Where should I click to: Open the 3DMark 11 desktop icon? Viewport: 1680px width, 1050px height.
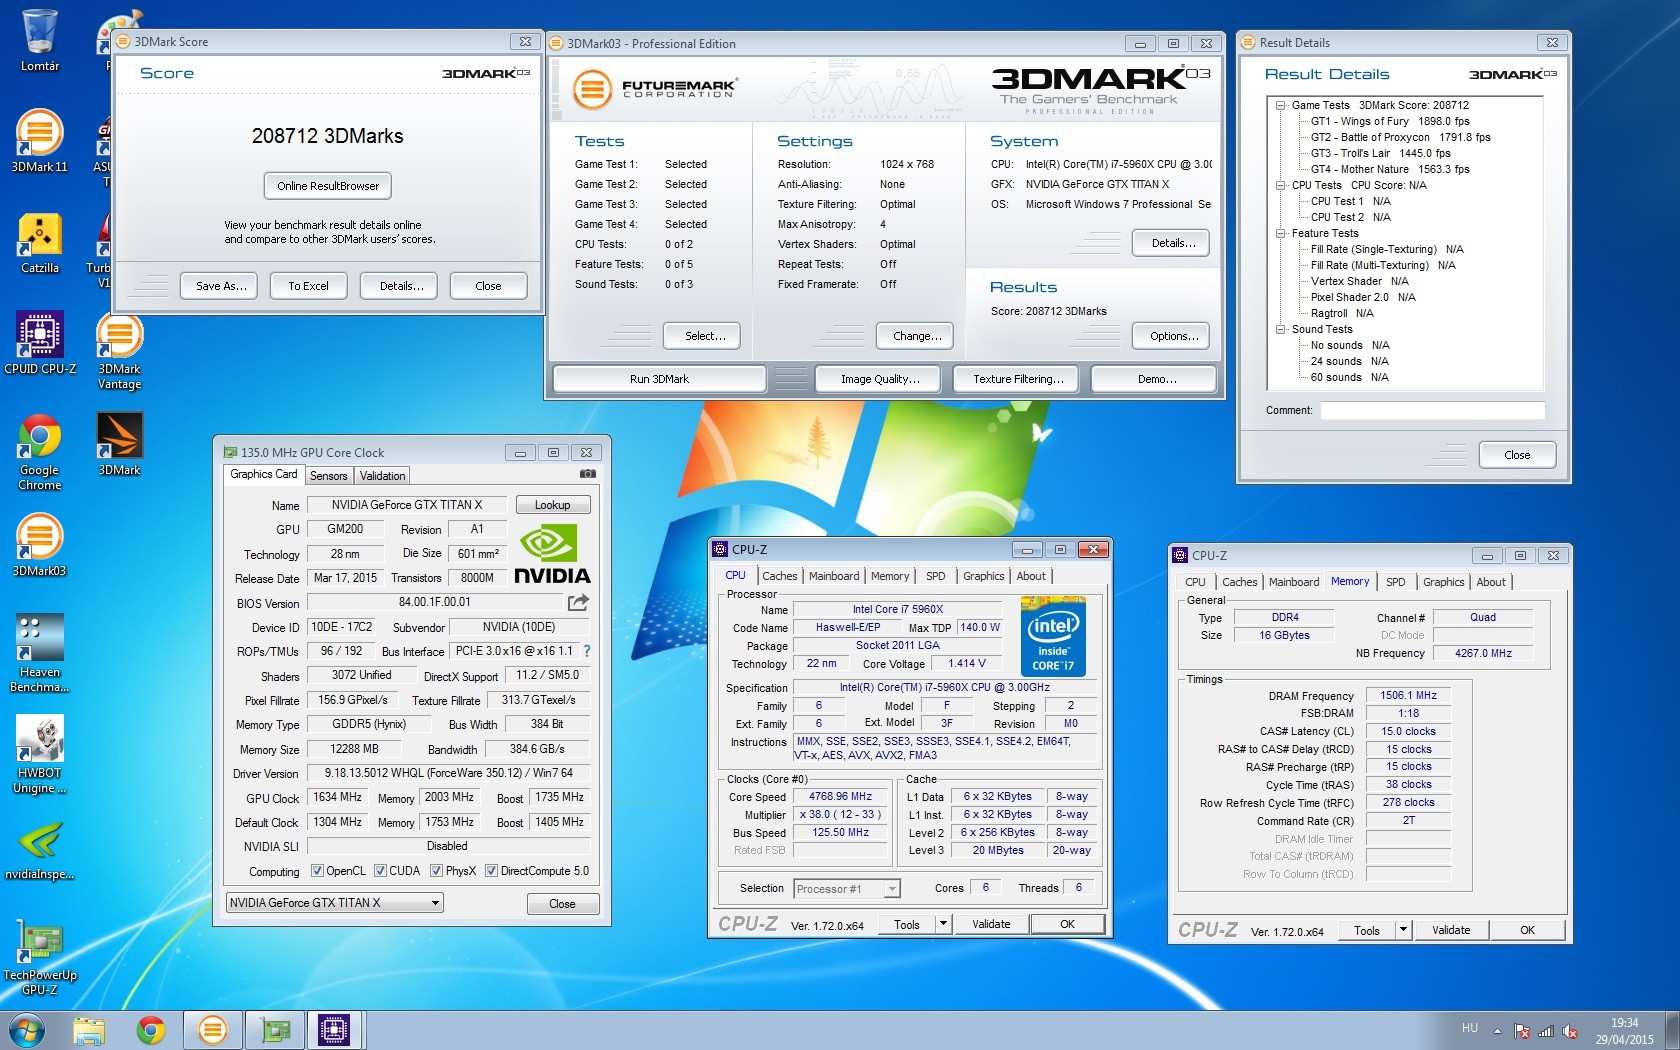coord(40,141)
